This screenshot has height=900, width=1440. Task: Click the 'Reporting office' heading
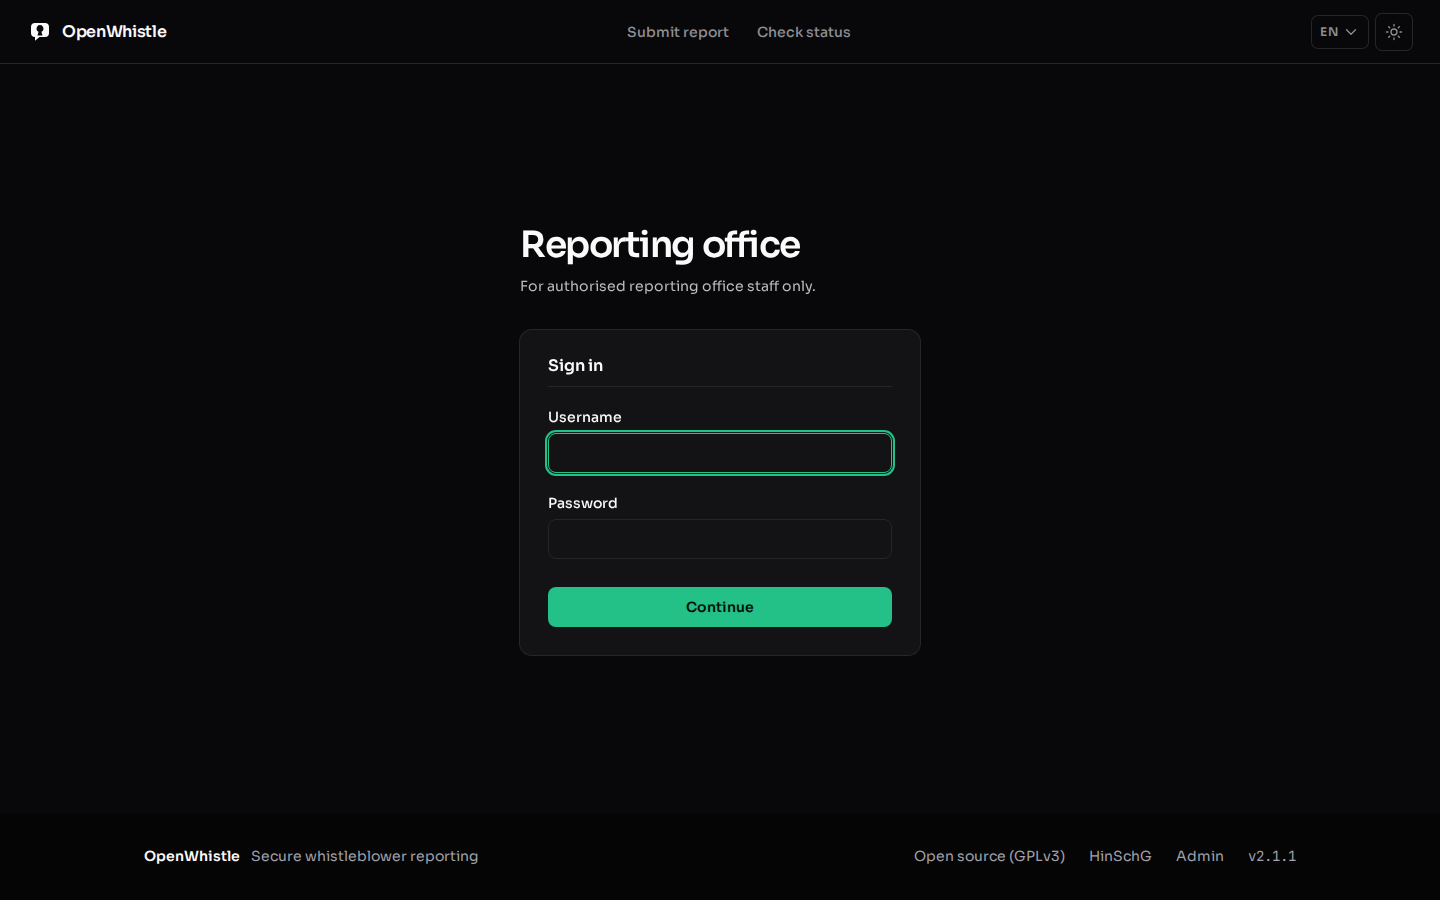pos(660,245)
